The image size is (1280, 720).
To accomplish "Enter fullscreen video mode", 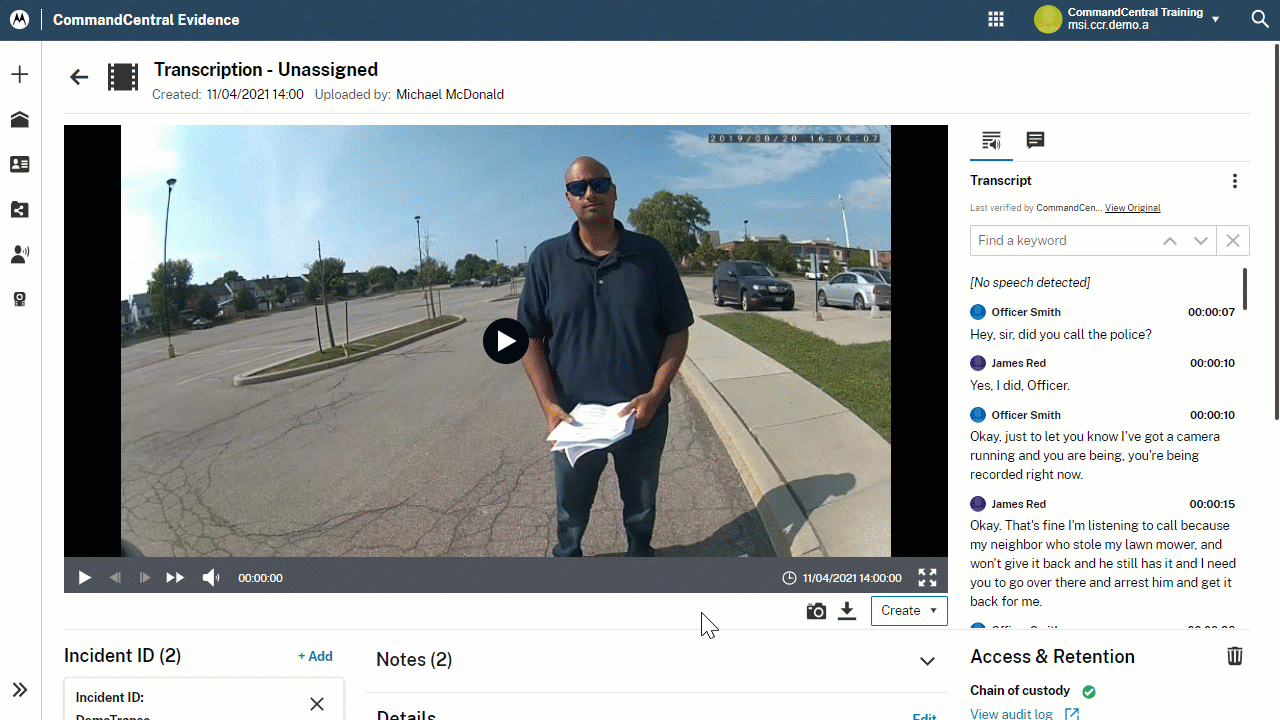I will (927, 578).
